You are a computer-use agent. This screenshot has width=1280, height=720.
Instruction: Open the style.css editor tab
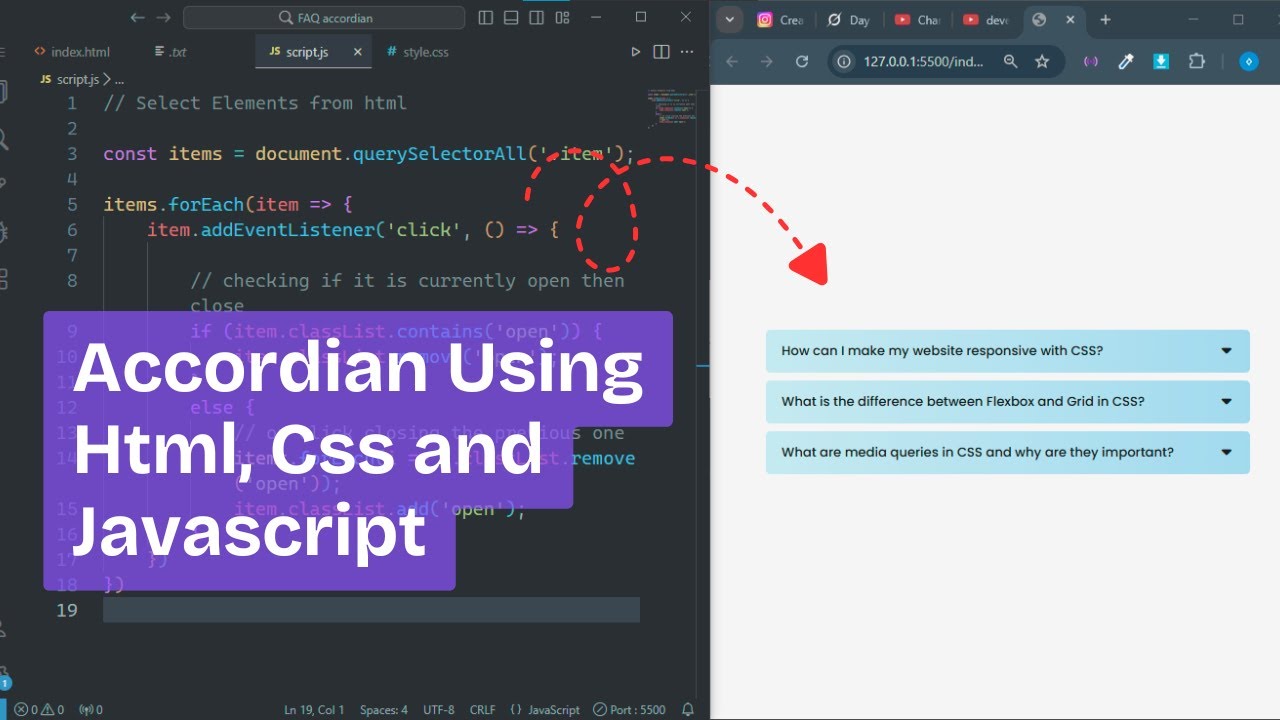coord(418,52)
